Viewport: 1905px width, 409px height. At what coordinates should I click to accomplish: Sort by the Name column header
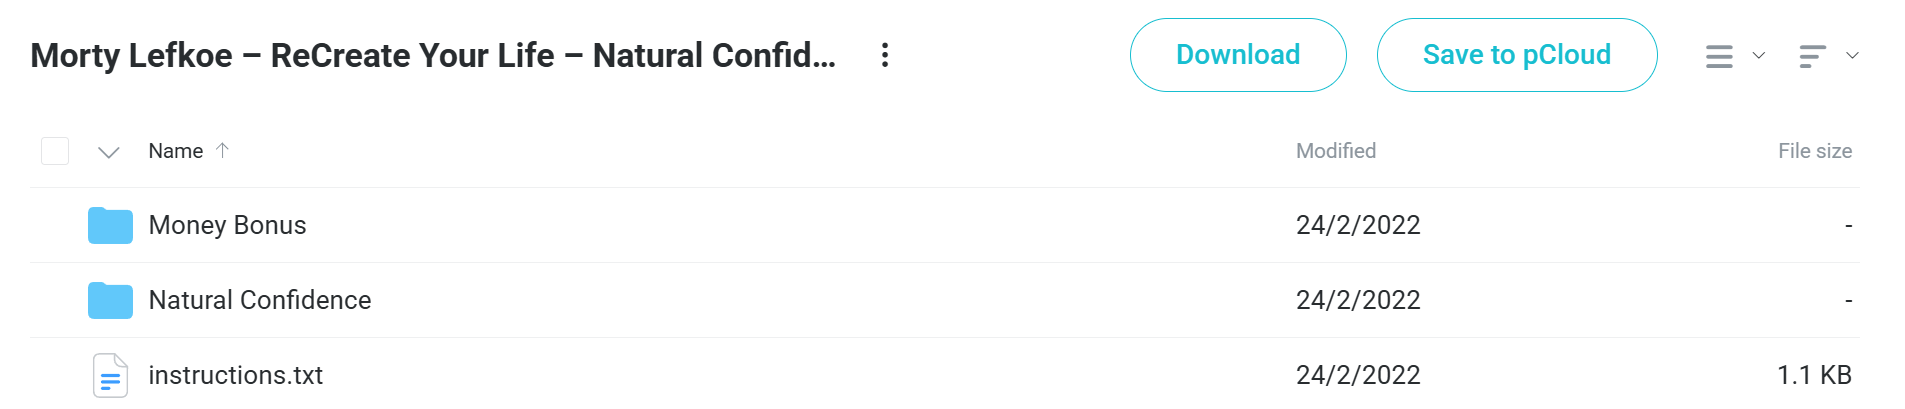tap(176, 151)
